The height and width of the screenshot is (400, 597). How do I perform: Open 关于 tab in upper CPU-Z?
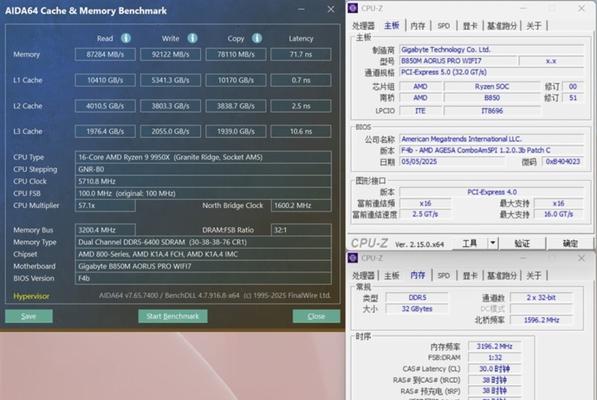533,26
